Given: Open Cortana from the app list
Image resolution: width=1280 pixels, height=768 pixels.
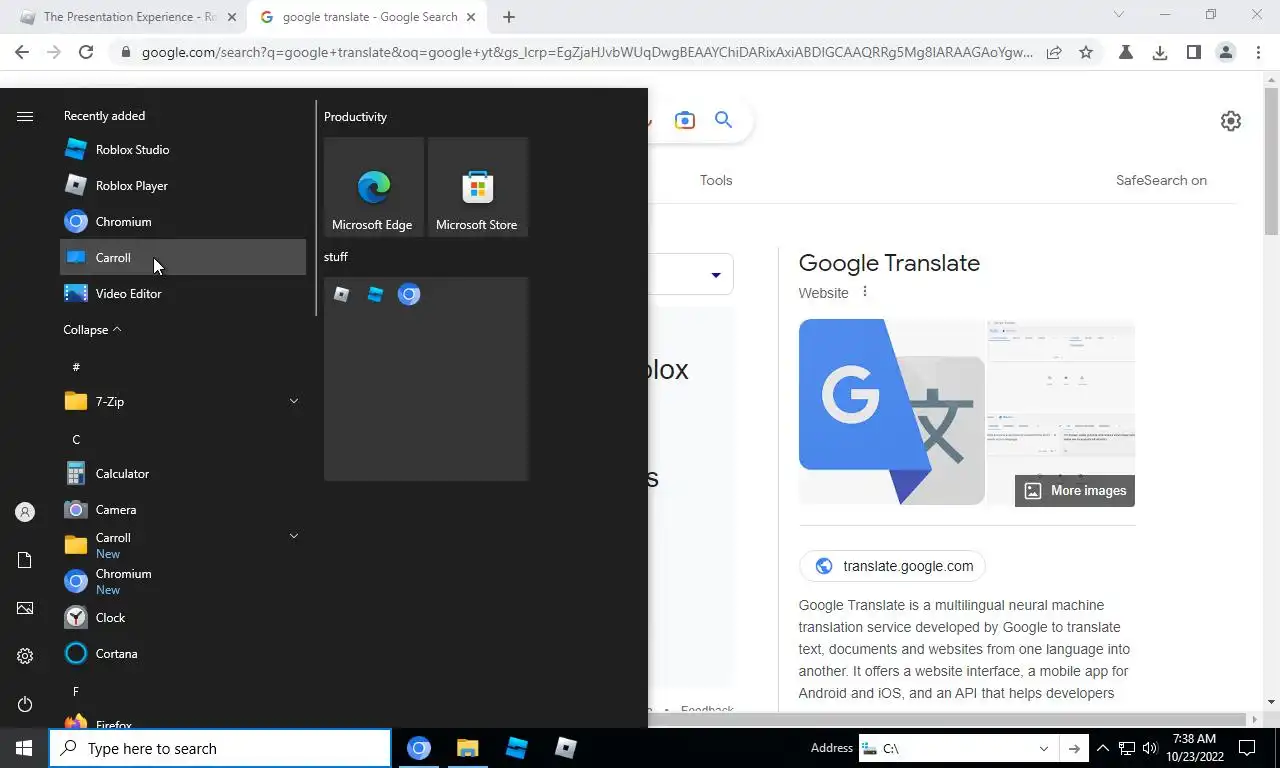Looking at the screenshot, I should pyautogui.click(x=183, y=654).
